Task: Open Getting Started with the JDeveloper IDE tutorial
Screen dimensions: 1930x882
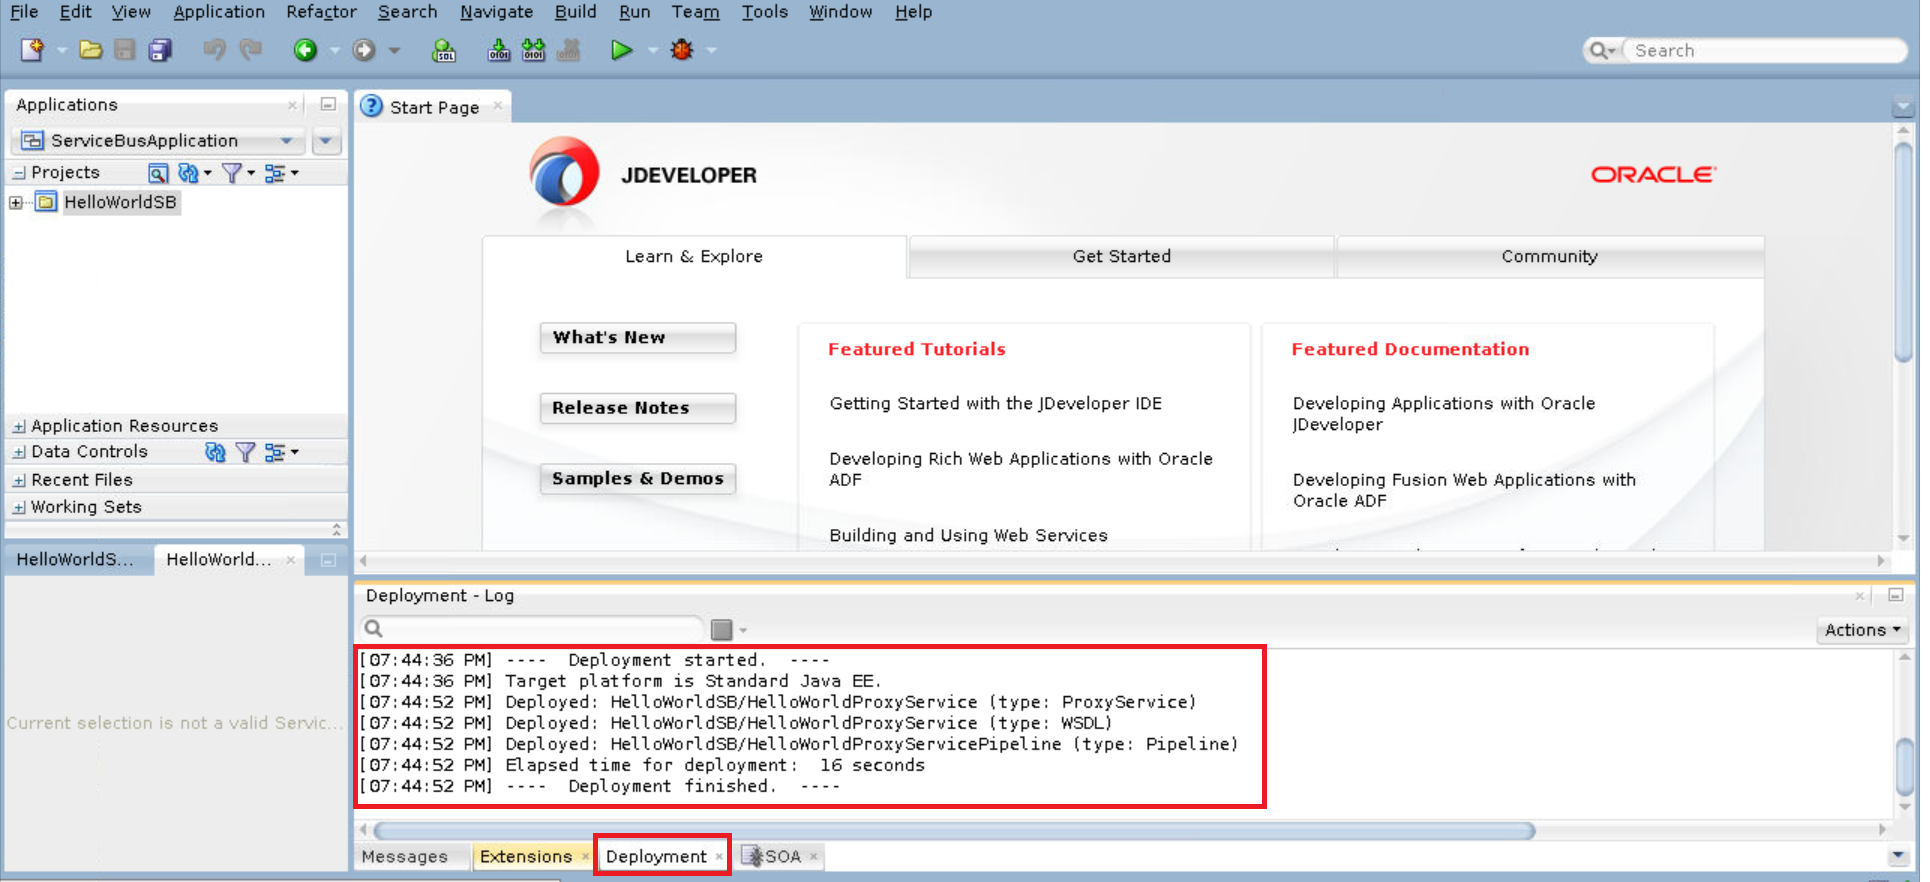Action: point(996,404)
